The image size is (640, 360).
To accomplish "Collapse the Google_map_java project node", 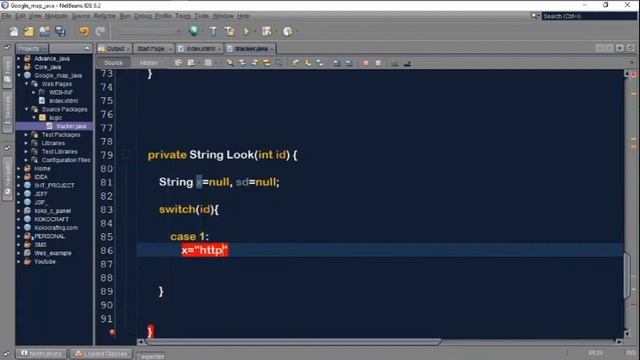I will pos(19,76).
